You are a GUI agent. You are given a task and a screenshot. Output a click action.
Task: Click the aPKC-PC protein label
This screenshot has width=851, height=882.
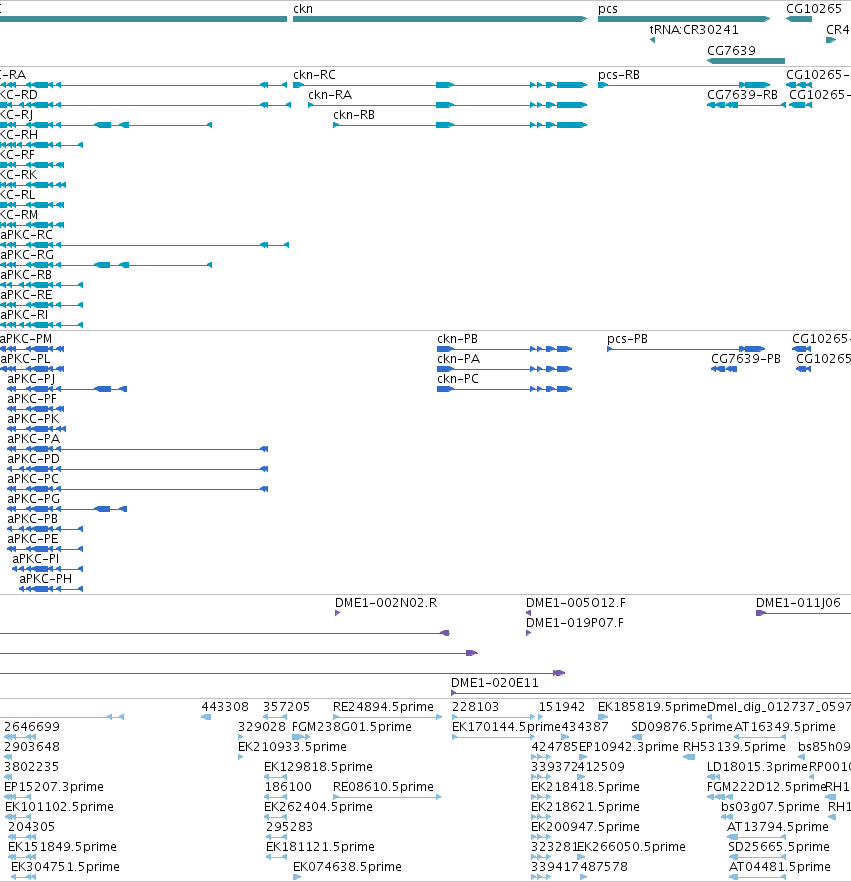point(33,479)
